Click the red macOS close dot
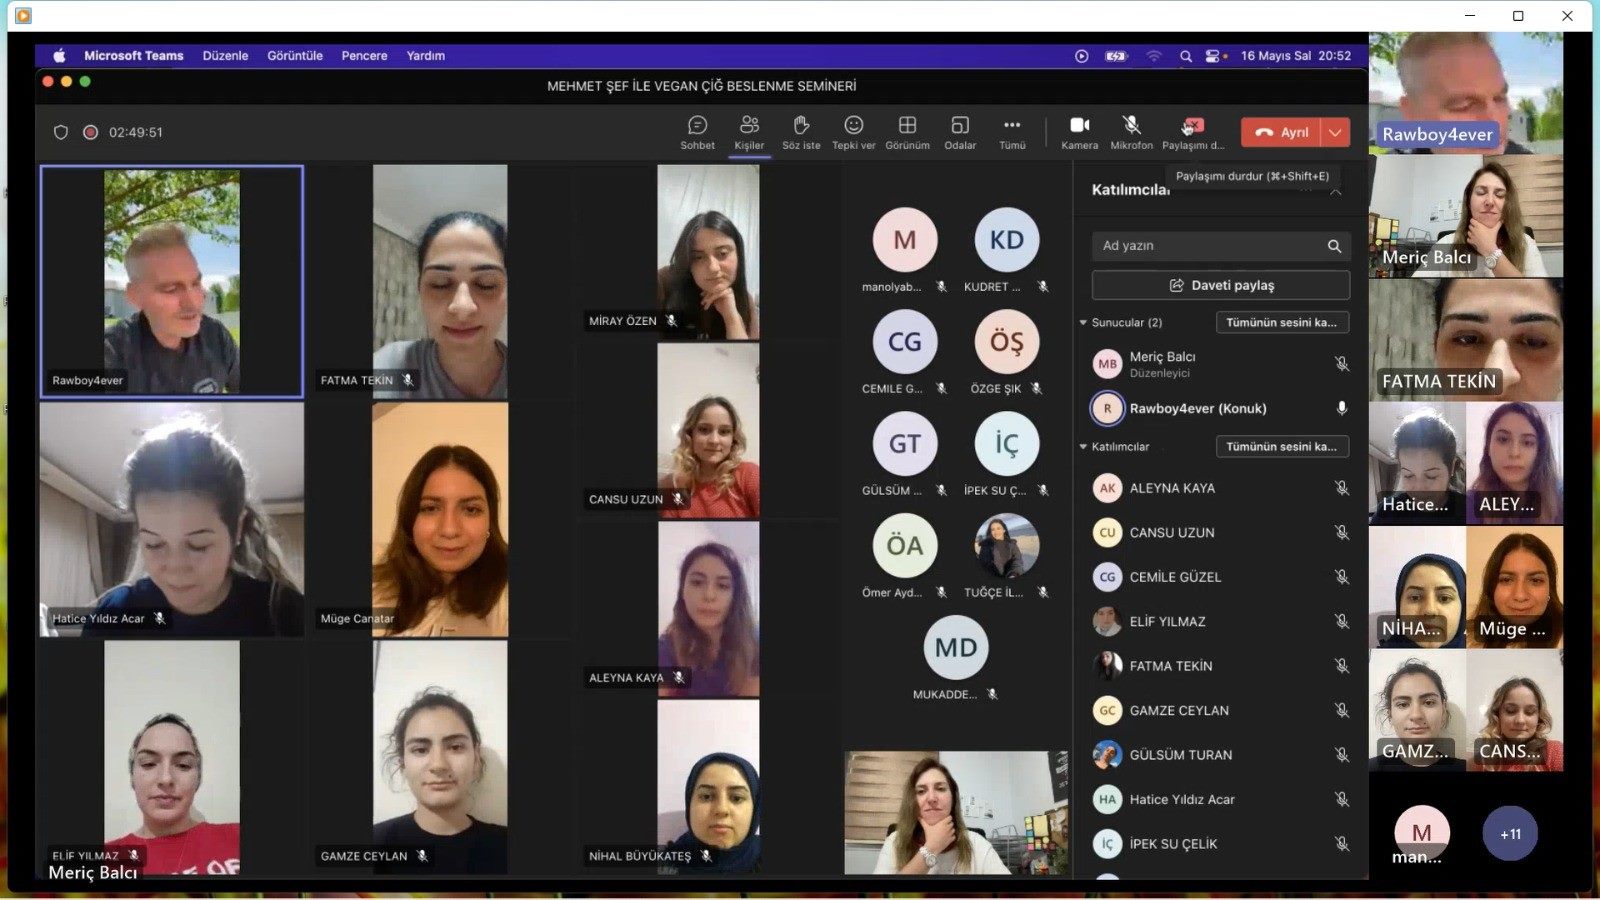Image resolution: width=1600 pixels, height=900 pixels. (48, 82)
